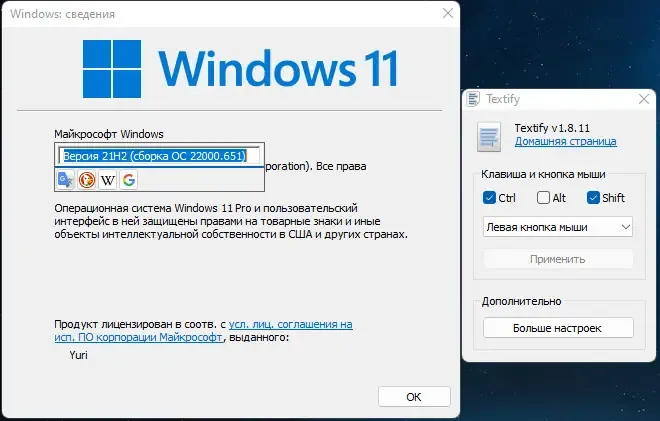
Task: Click the large Textify document icon
Action: [489, 137]
